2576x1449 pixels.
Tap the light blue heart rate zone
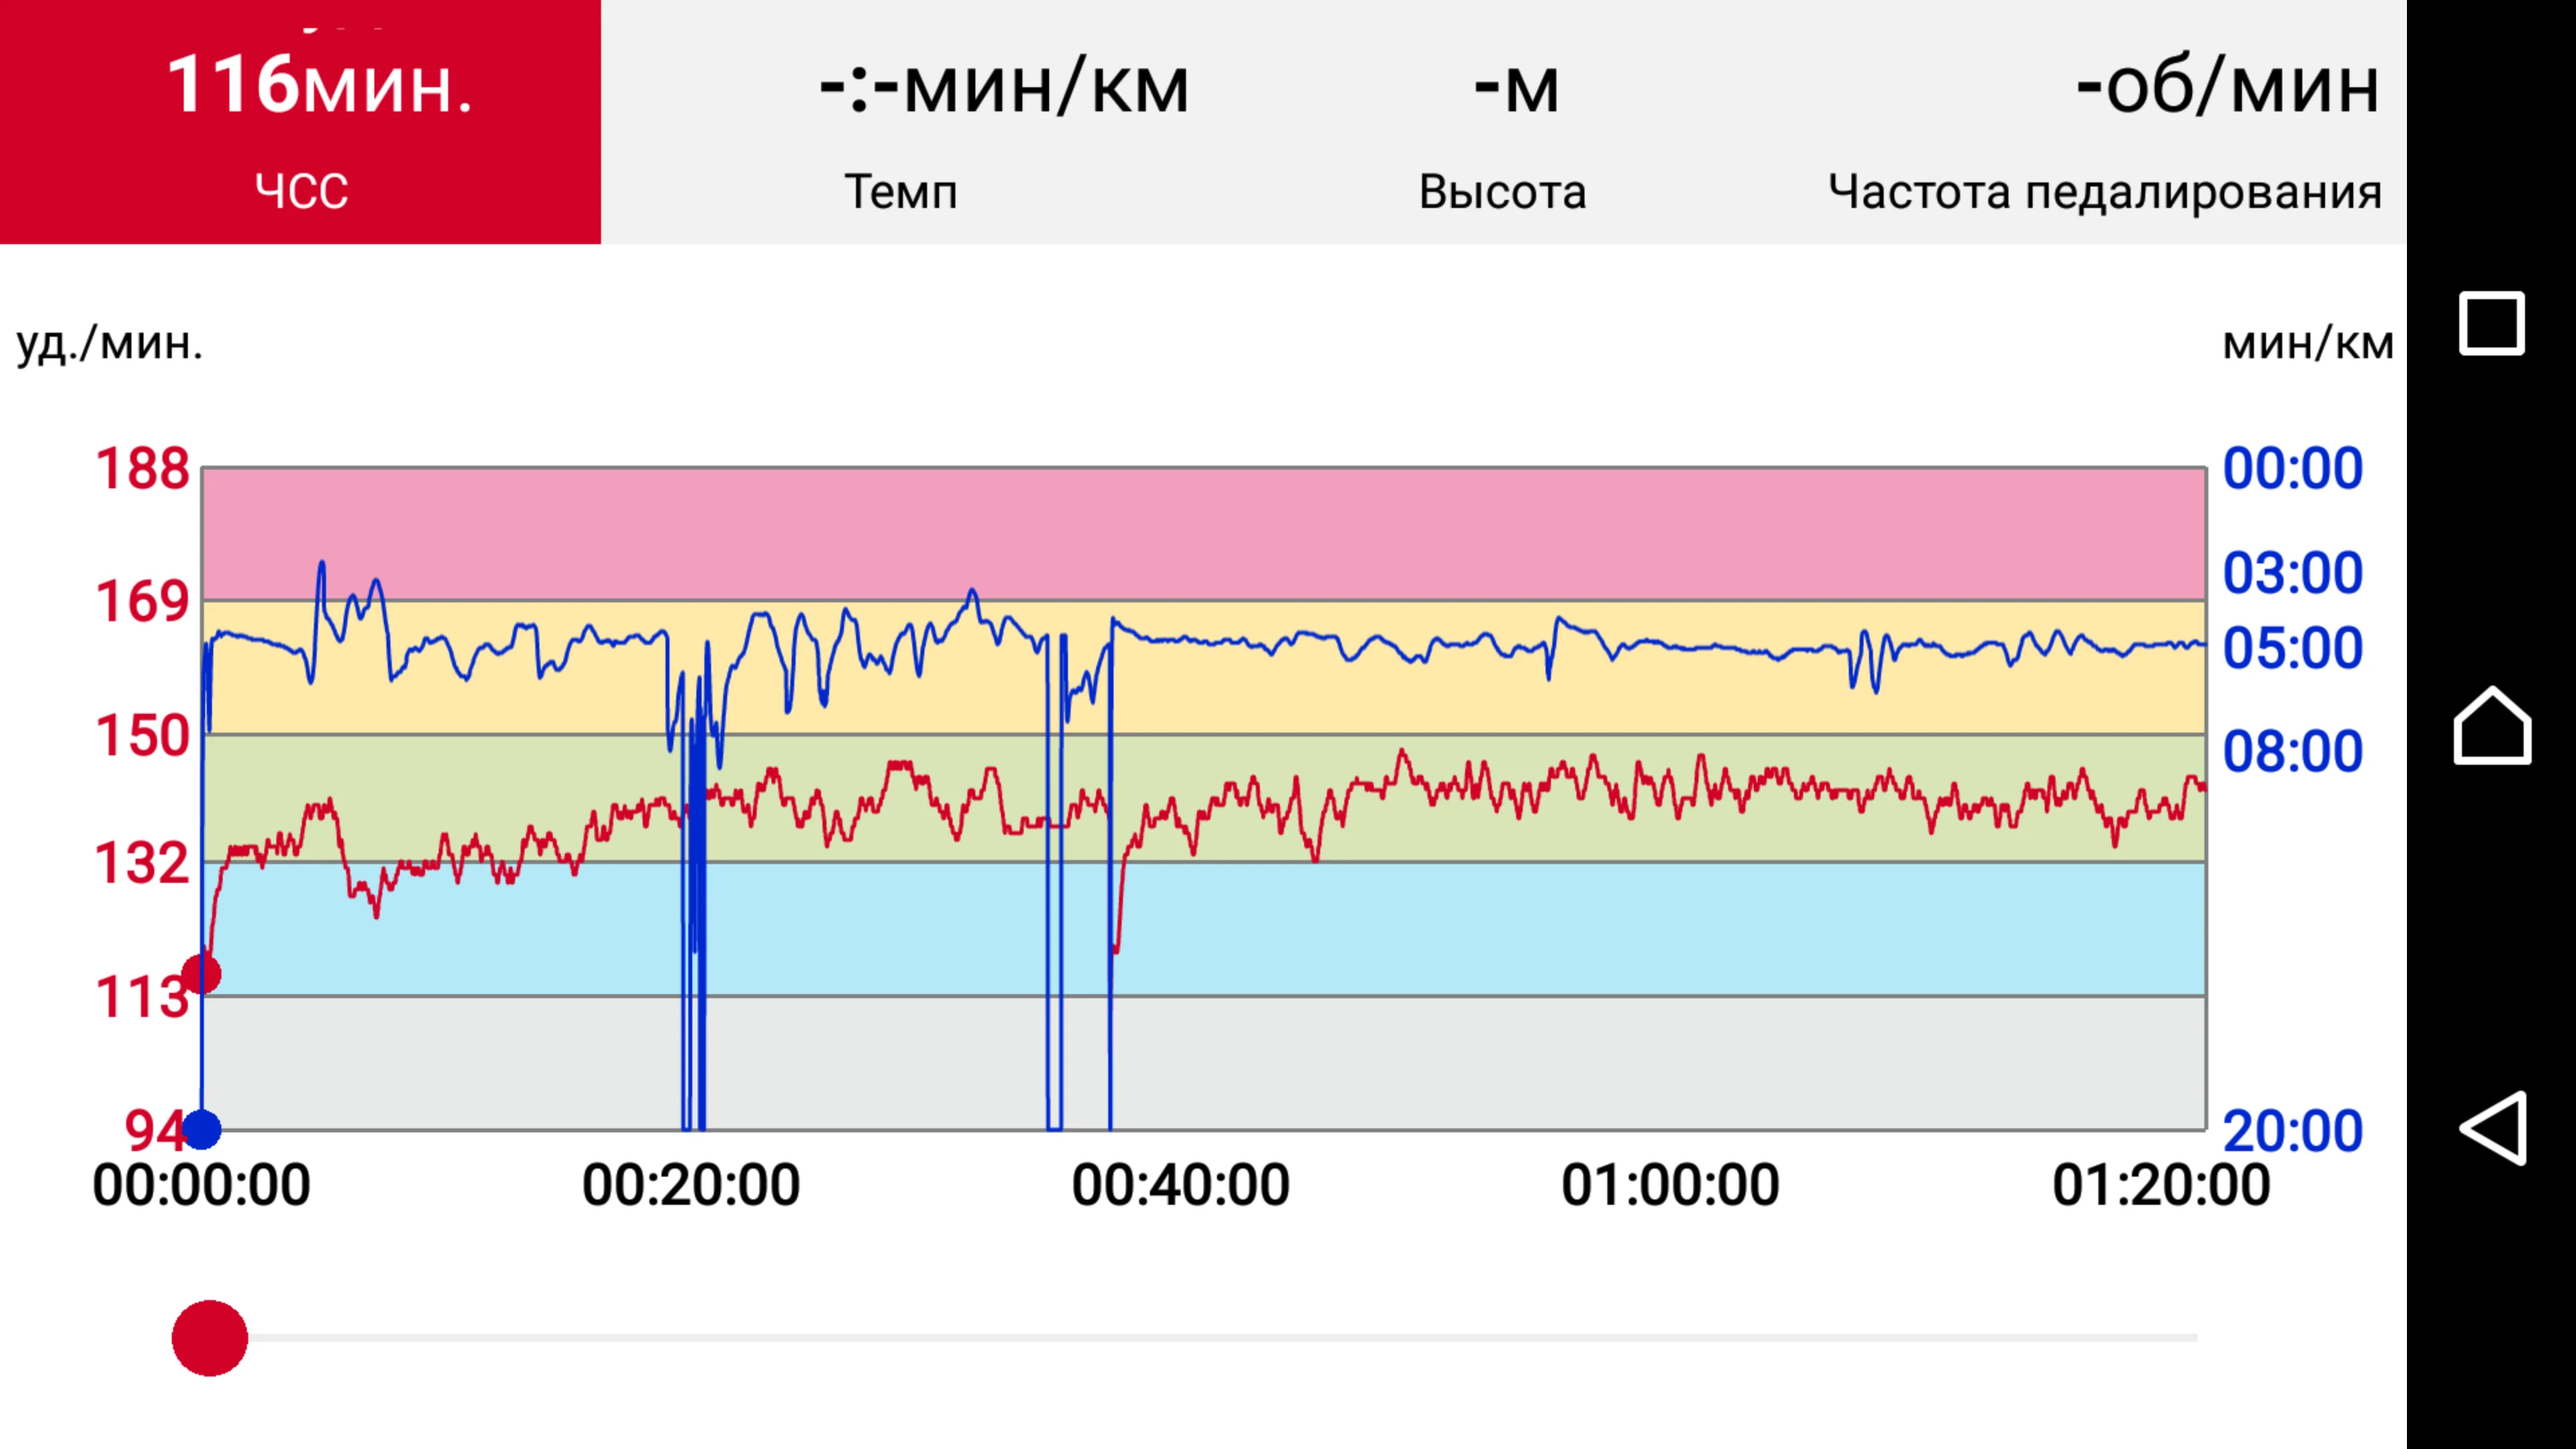[x=1500, y=930]
